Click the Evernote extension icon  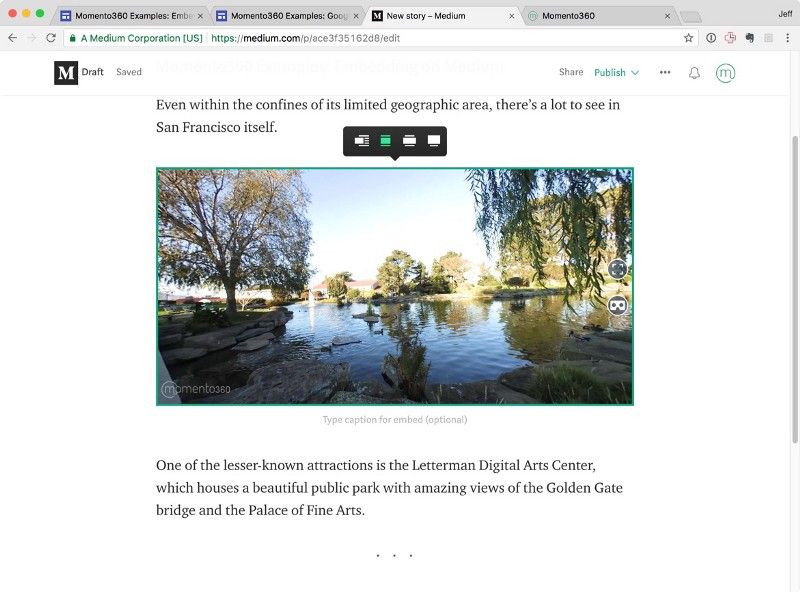[x=749, y=38]
